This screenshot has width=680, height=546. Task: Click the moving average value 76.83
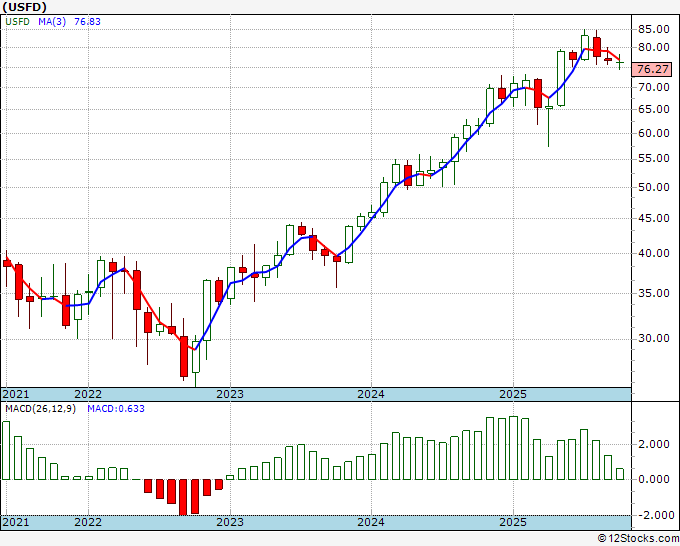click(87, 22)
